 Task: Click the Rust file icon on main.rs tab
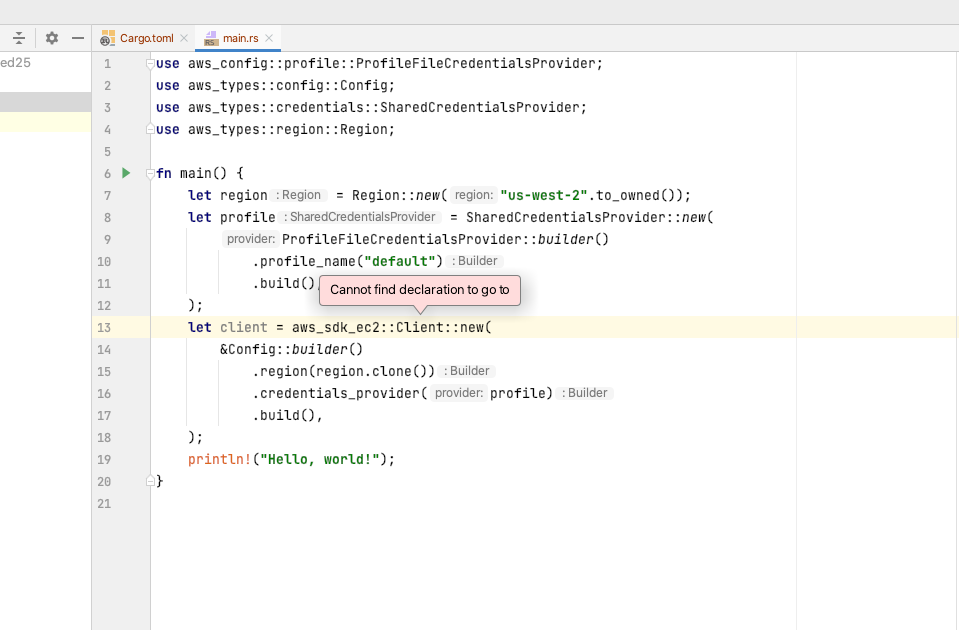tap(210, 37)
